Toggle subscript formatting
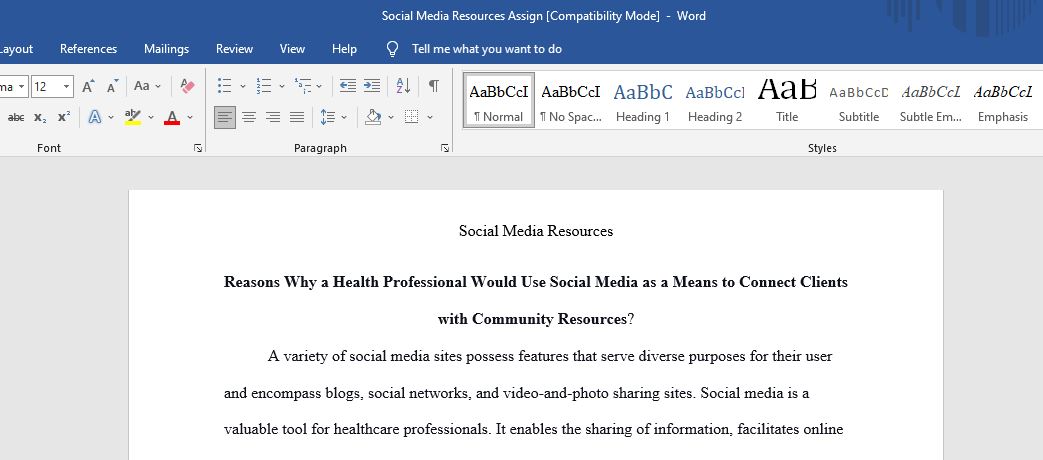The image size is (1043, 460). [x=41, y=118]
